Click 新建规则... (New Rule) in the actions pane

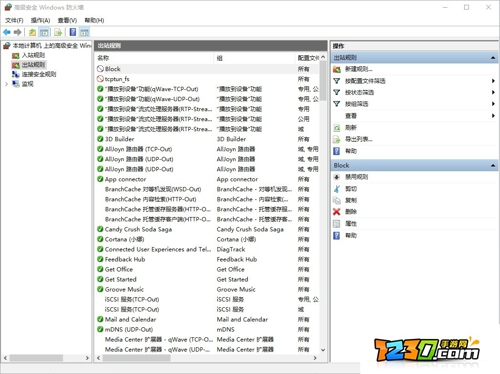click(359, 69)
